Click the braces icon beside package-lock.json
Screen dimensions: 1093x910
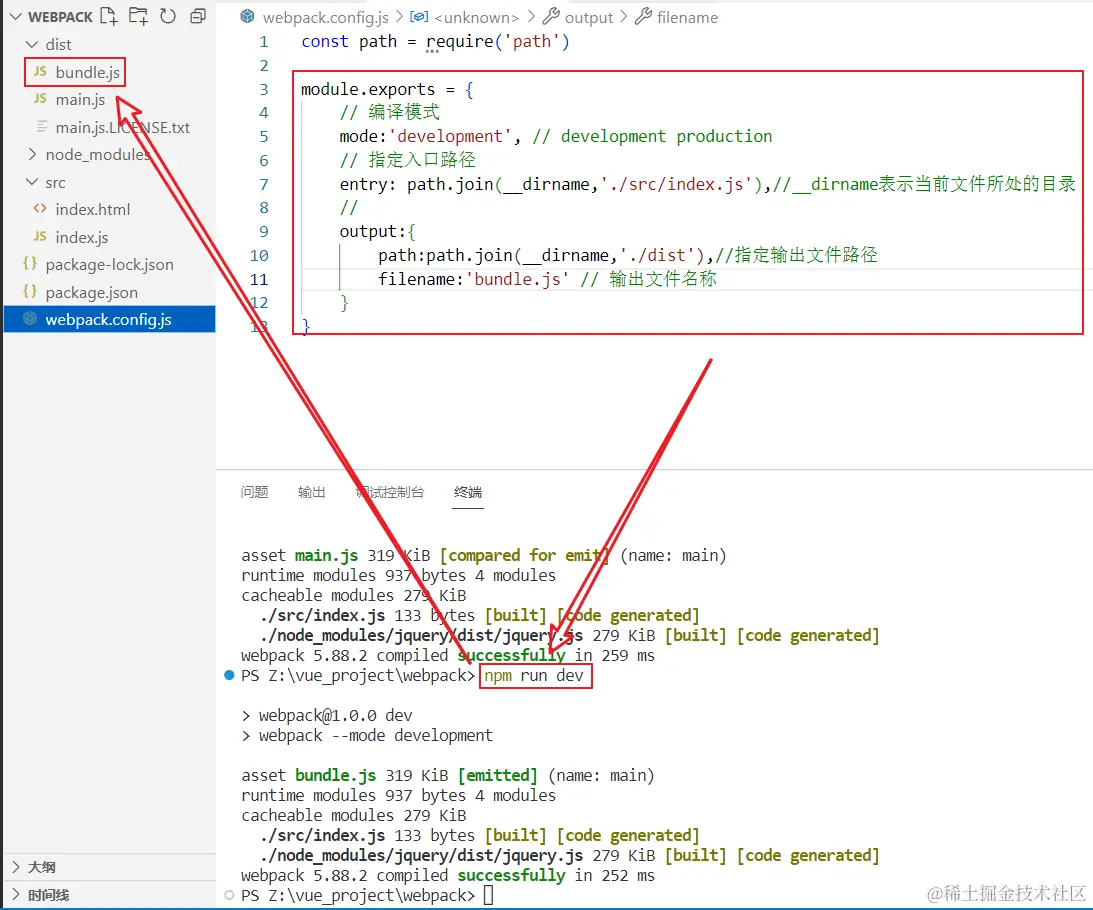(29, 264)
